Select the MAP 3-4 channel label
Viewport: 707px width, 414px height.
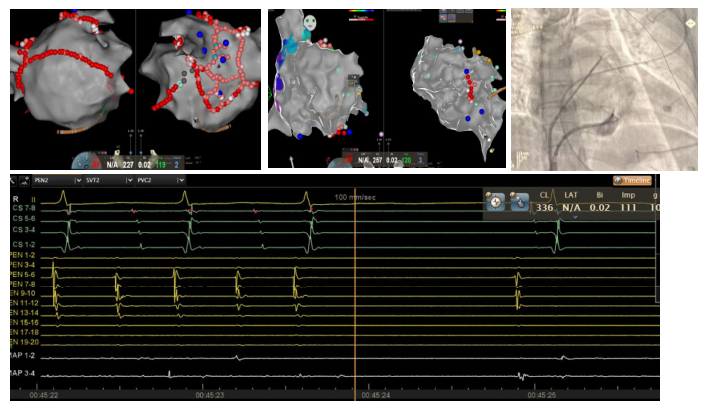click(x=23, y=373)
